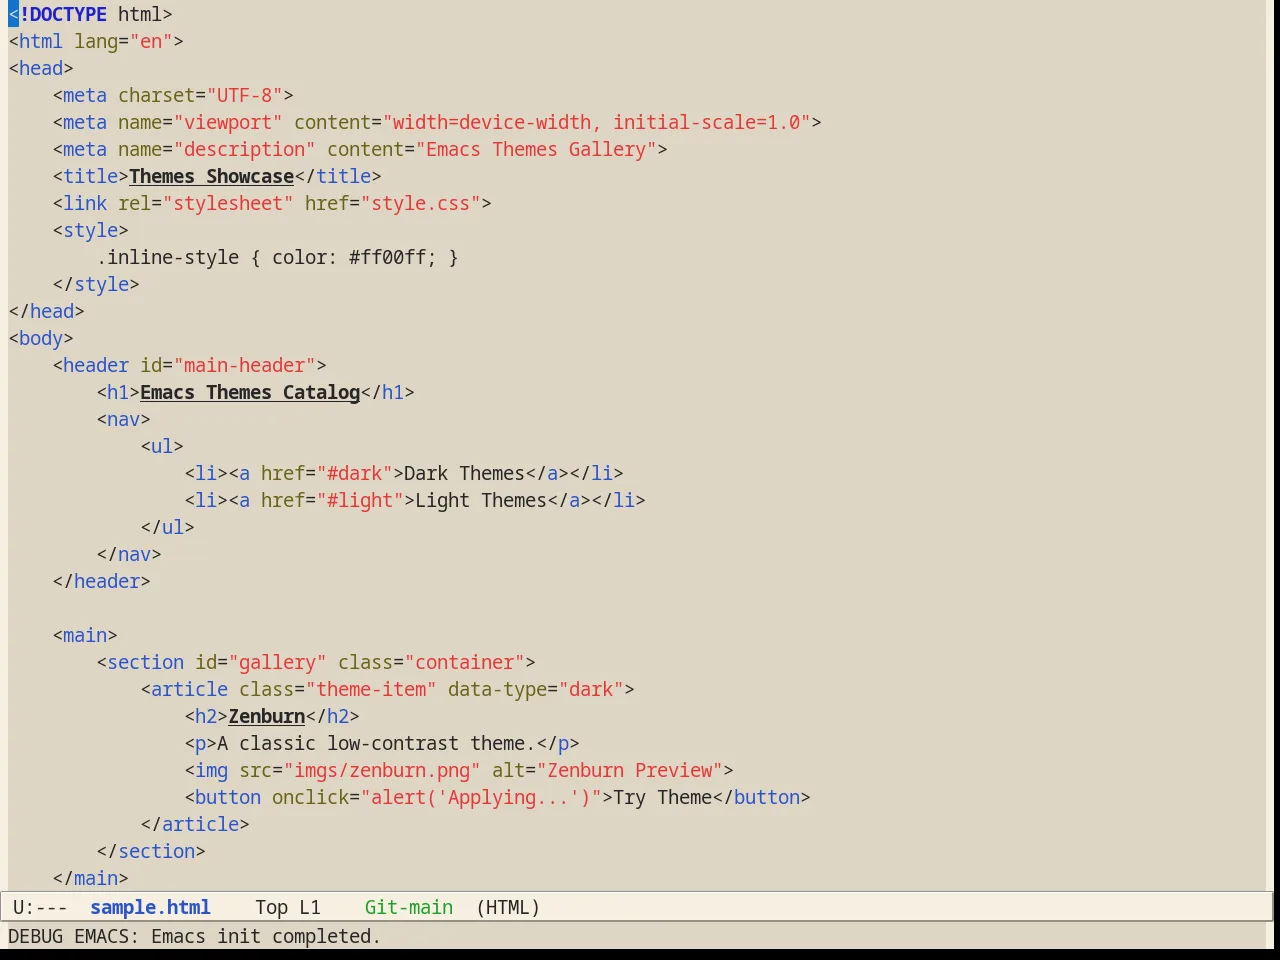
Task: Click the 'Try Theme' button label text
Action: [x=662, y=797]
